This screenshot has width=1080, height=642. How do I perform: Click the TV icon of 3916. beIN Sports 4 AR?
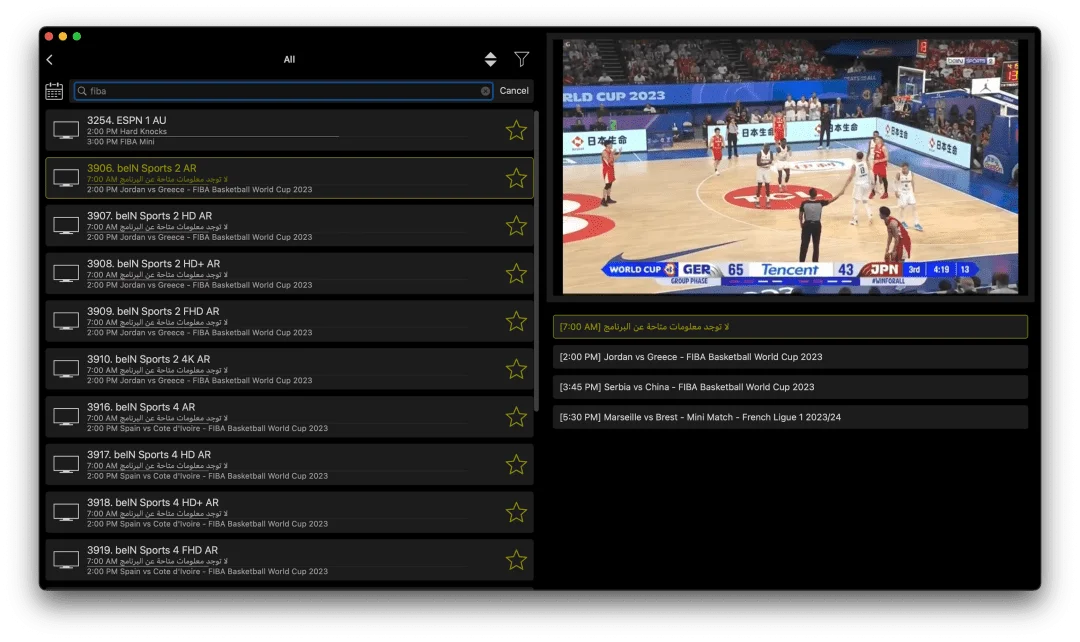(x=66, y=417)
